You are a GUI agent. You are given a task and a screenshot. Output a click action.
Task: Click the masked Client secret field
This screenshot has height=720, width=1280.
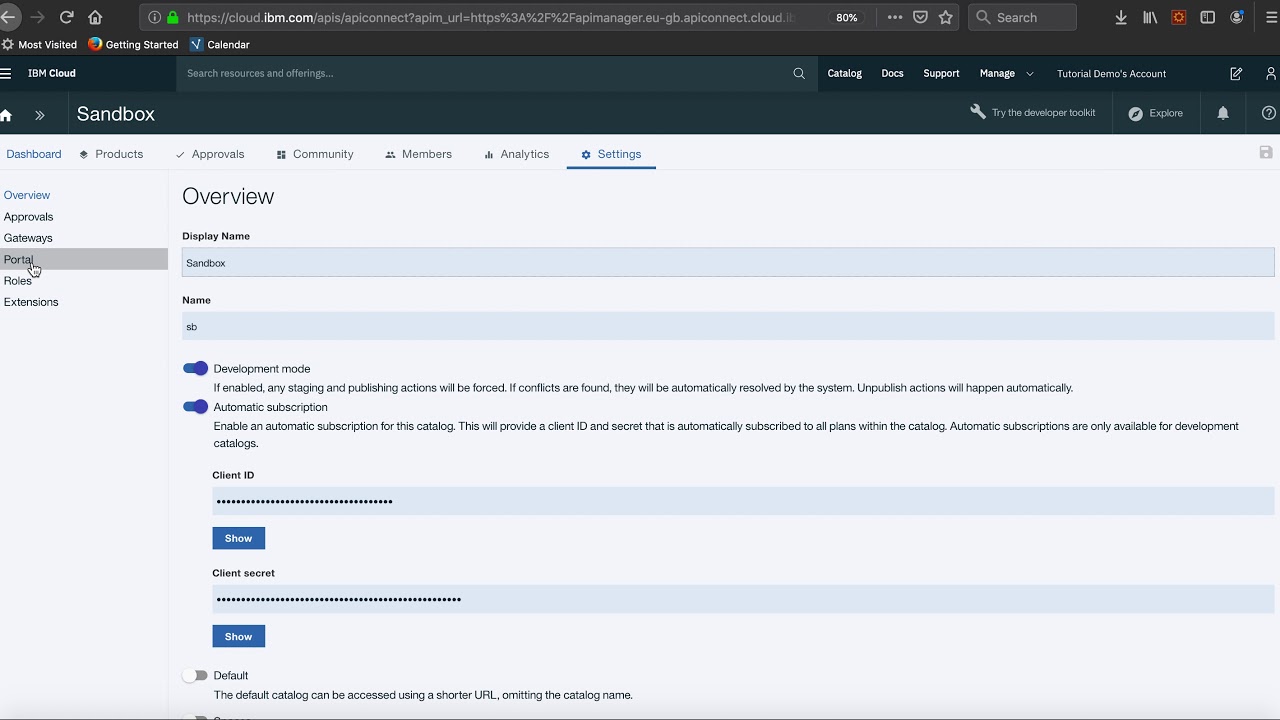743,599
